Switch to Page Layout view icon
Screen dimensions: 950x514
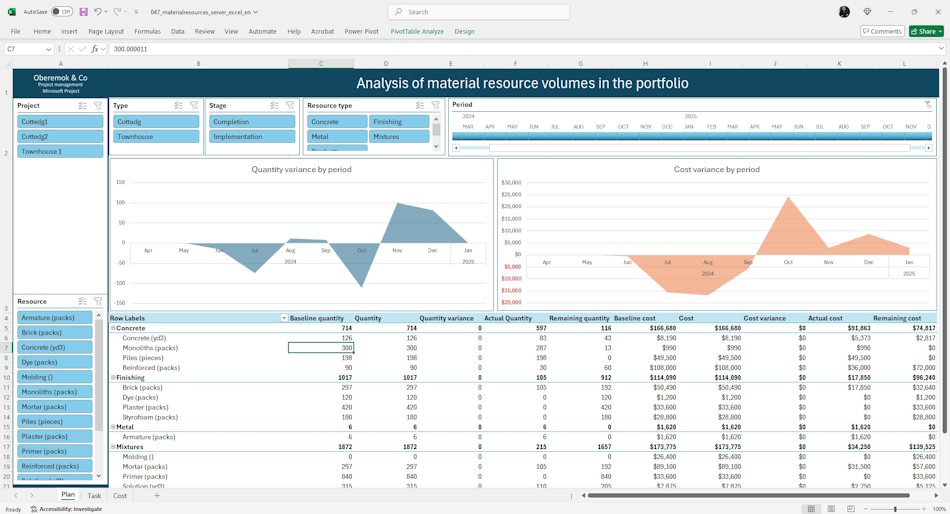pos(831,509)
